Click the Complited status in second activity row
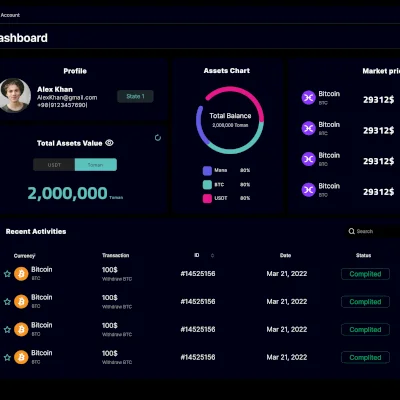 click(365, 302)
